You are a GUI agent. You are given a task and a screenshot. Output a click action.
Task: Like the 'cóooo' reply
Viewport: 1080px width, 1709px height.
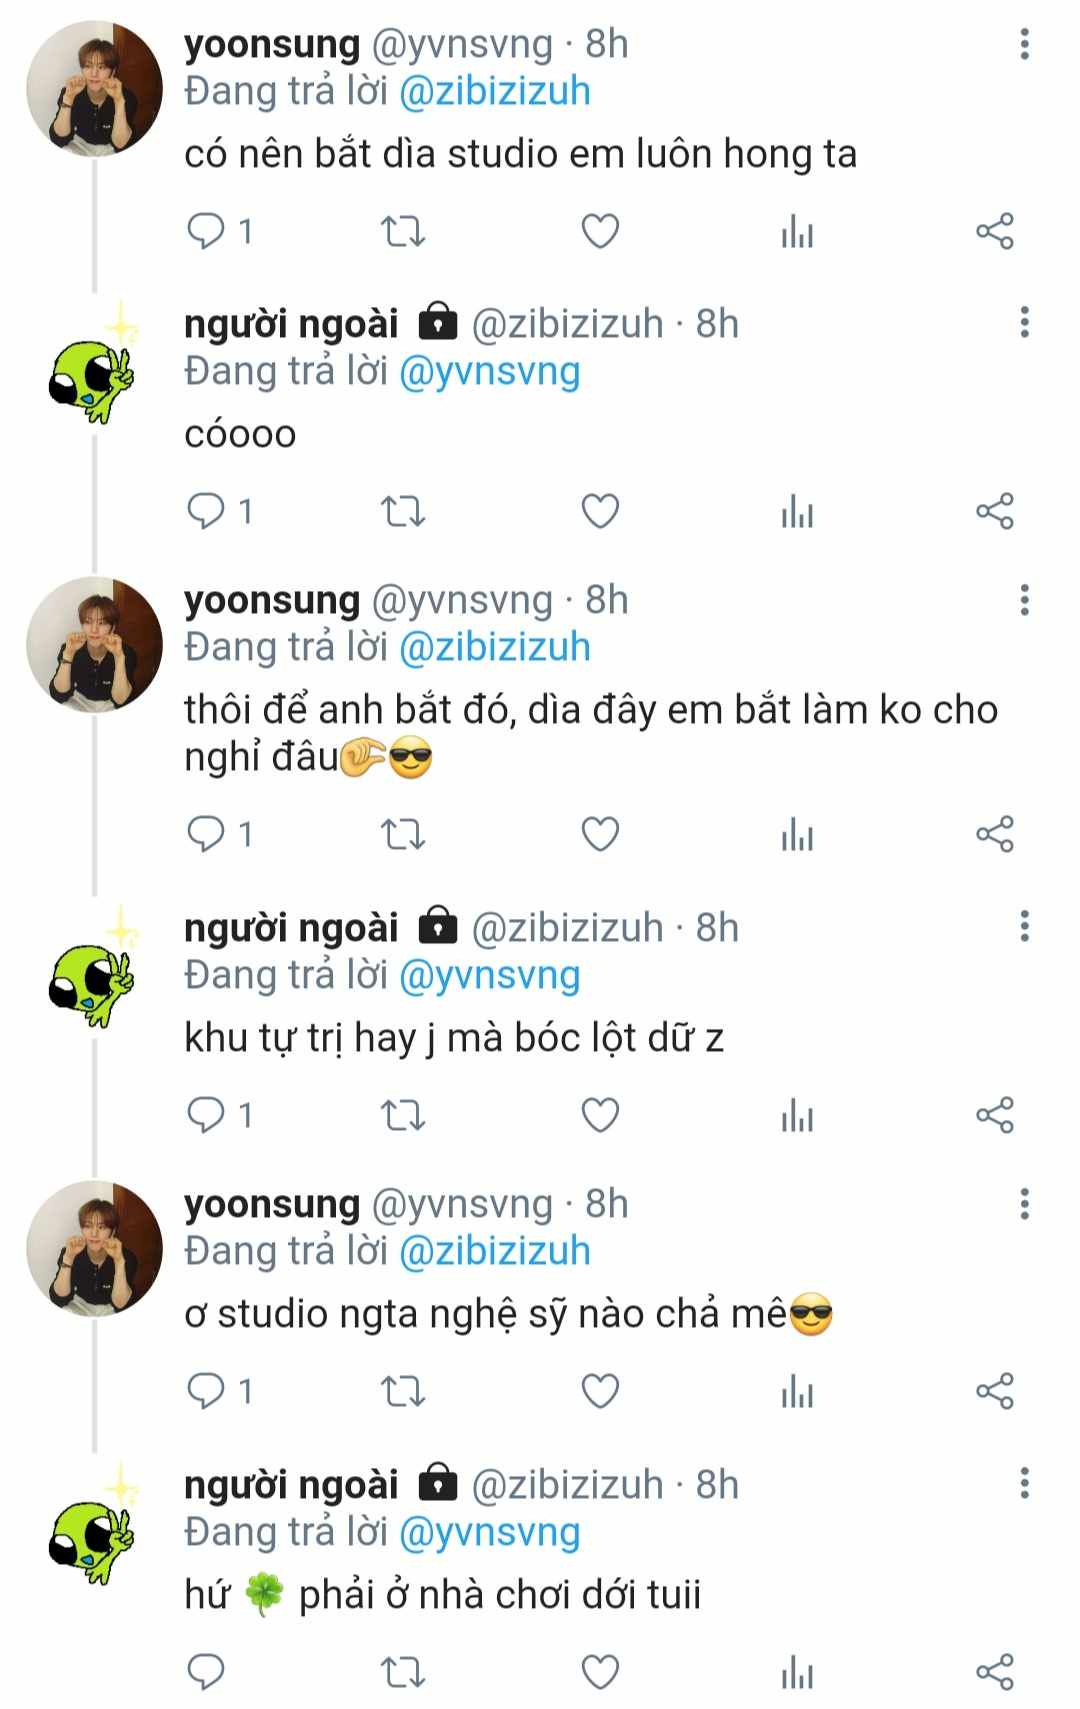[600, 512]
